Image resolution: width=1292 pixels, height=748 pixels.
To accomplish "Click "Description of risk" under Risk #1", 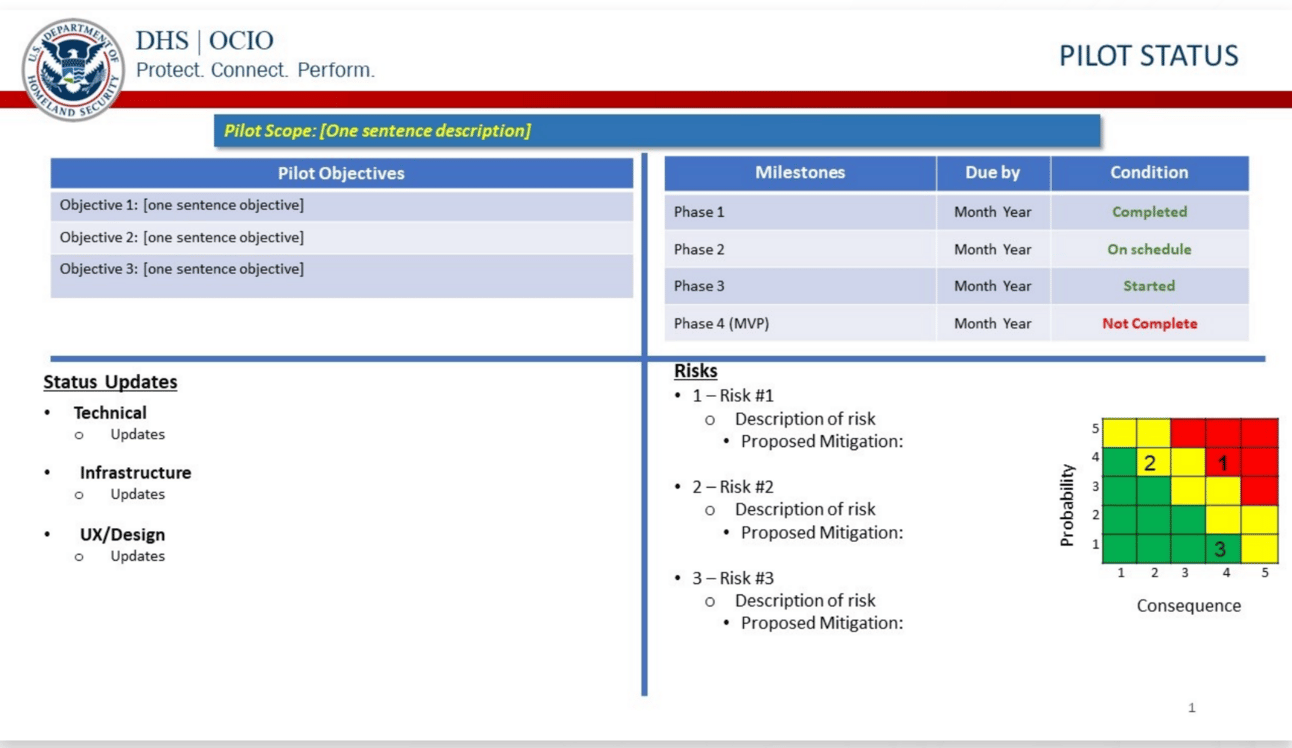I will coord(805,419).
